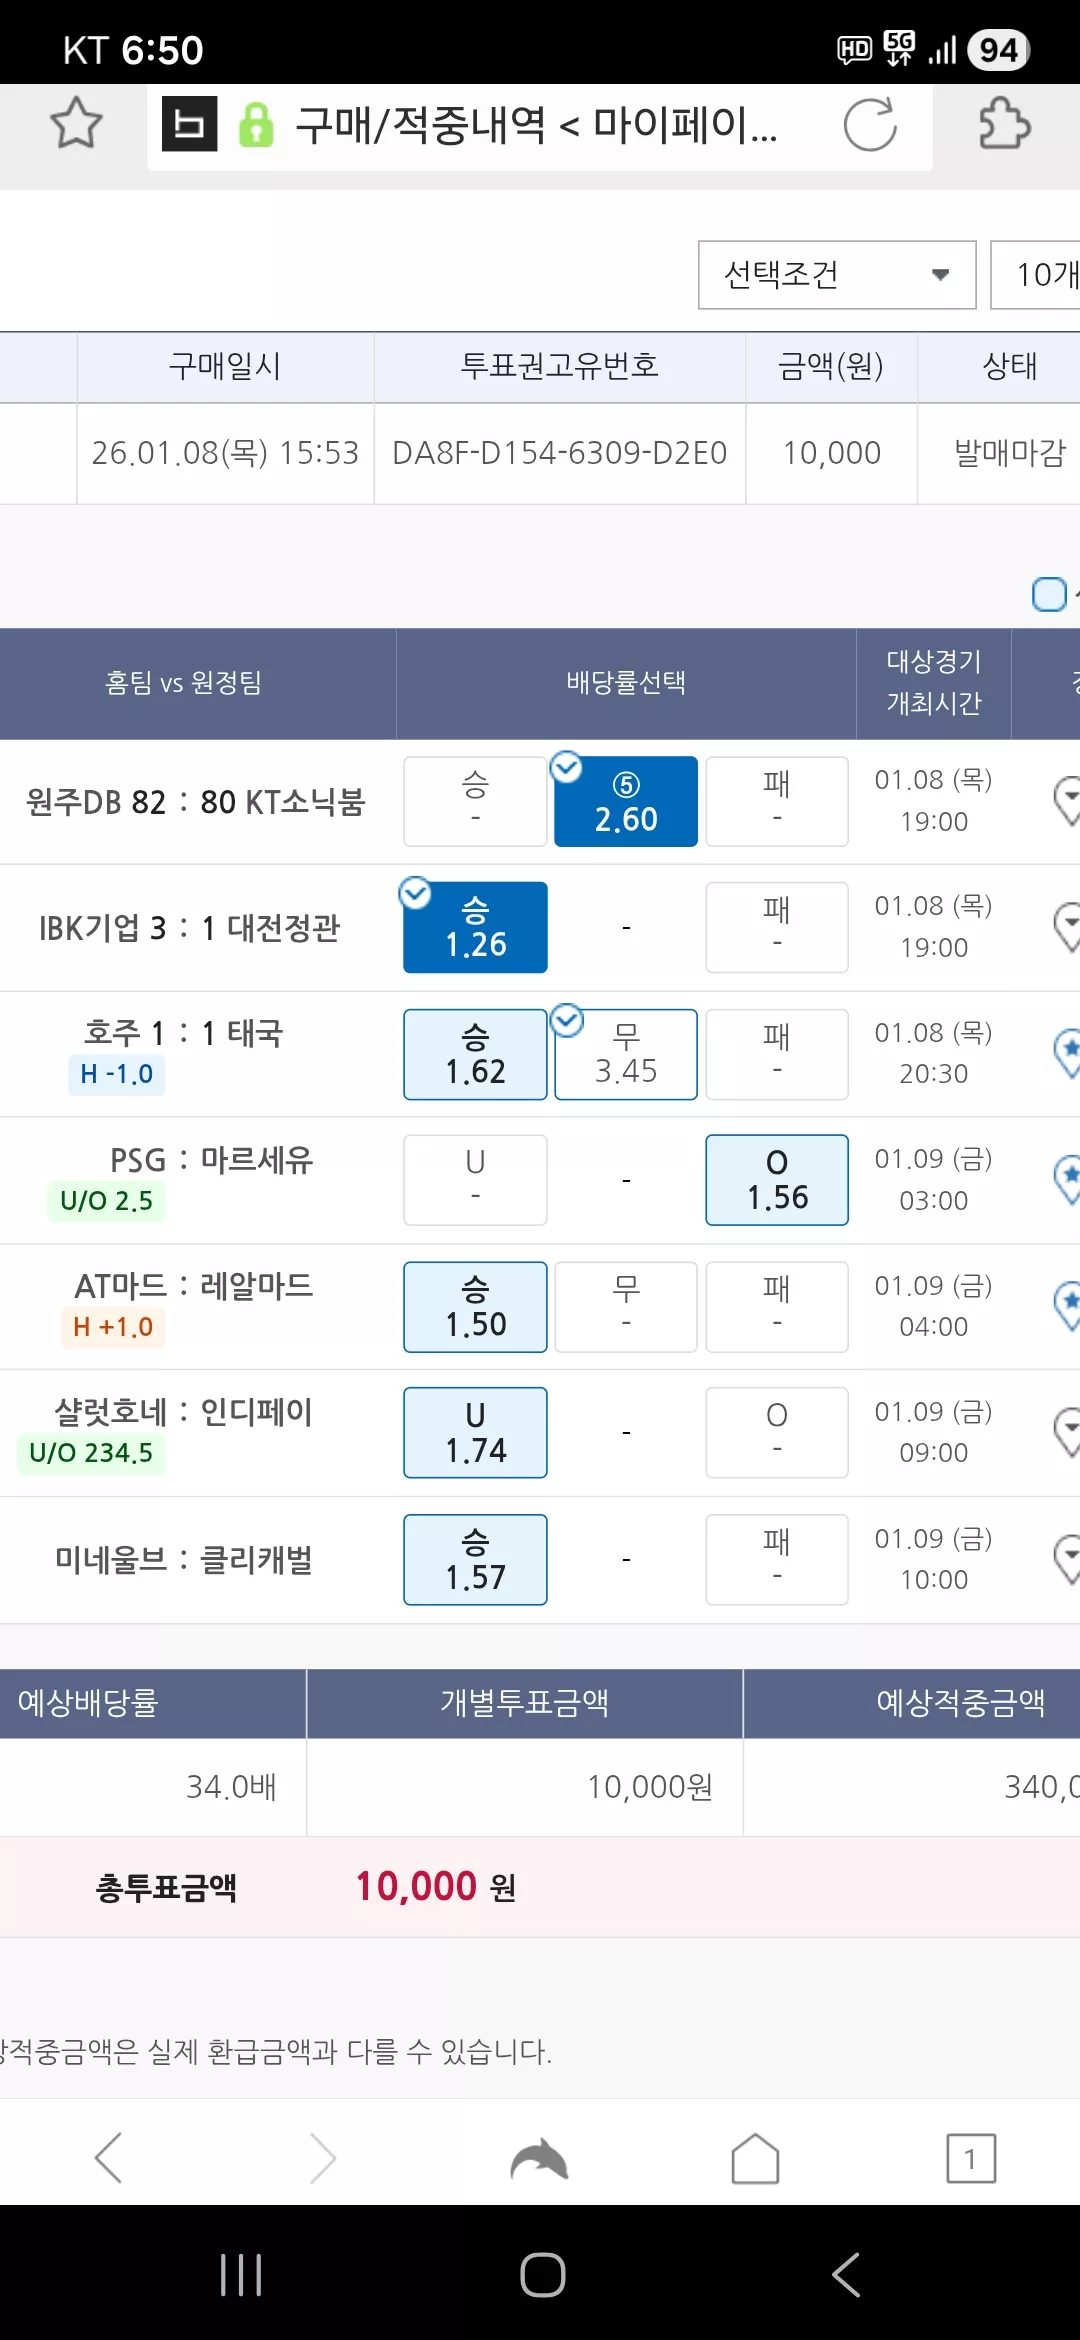Image resolution: width=1080 pixels, height=2340 pixels.
Task: Select the 배당률선택 column header
Action: [626, 683]
